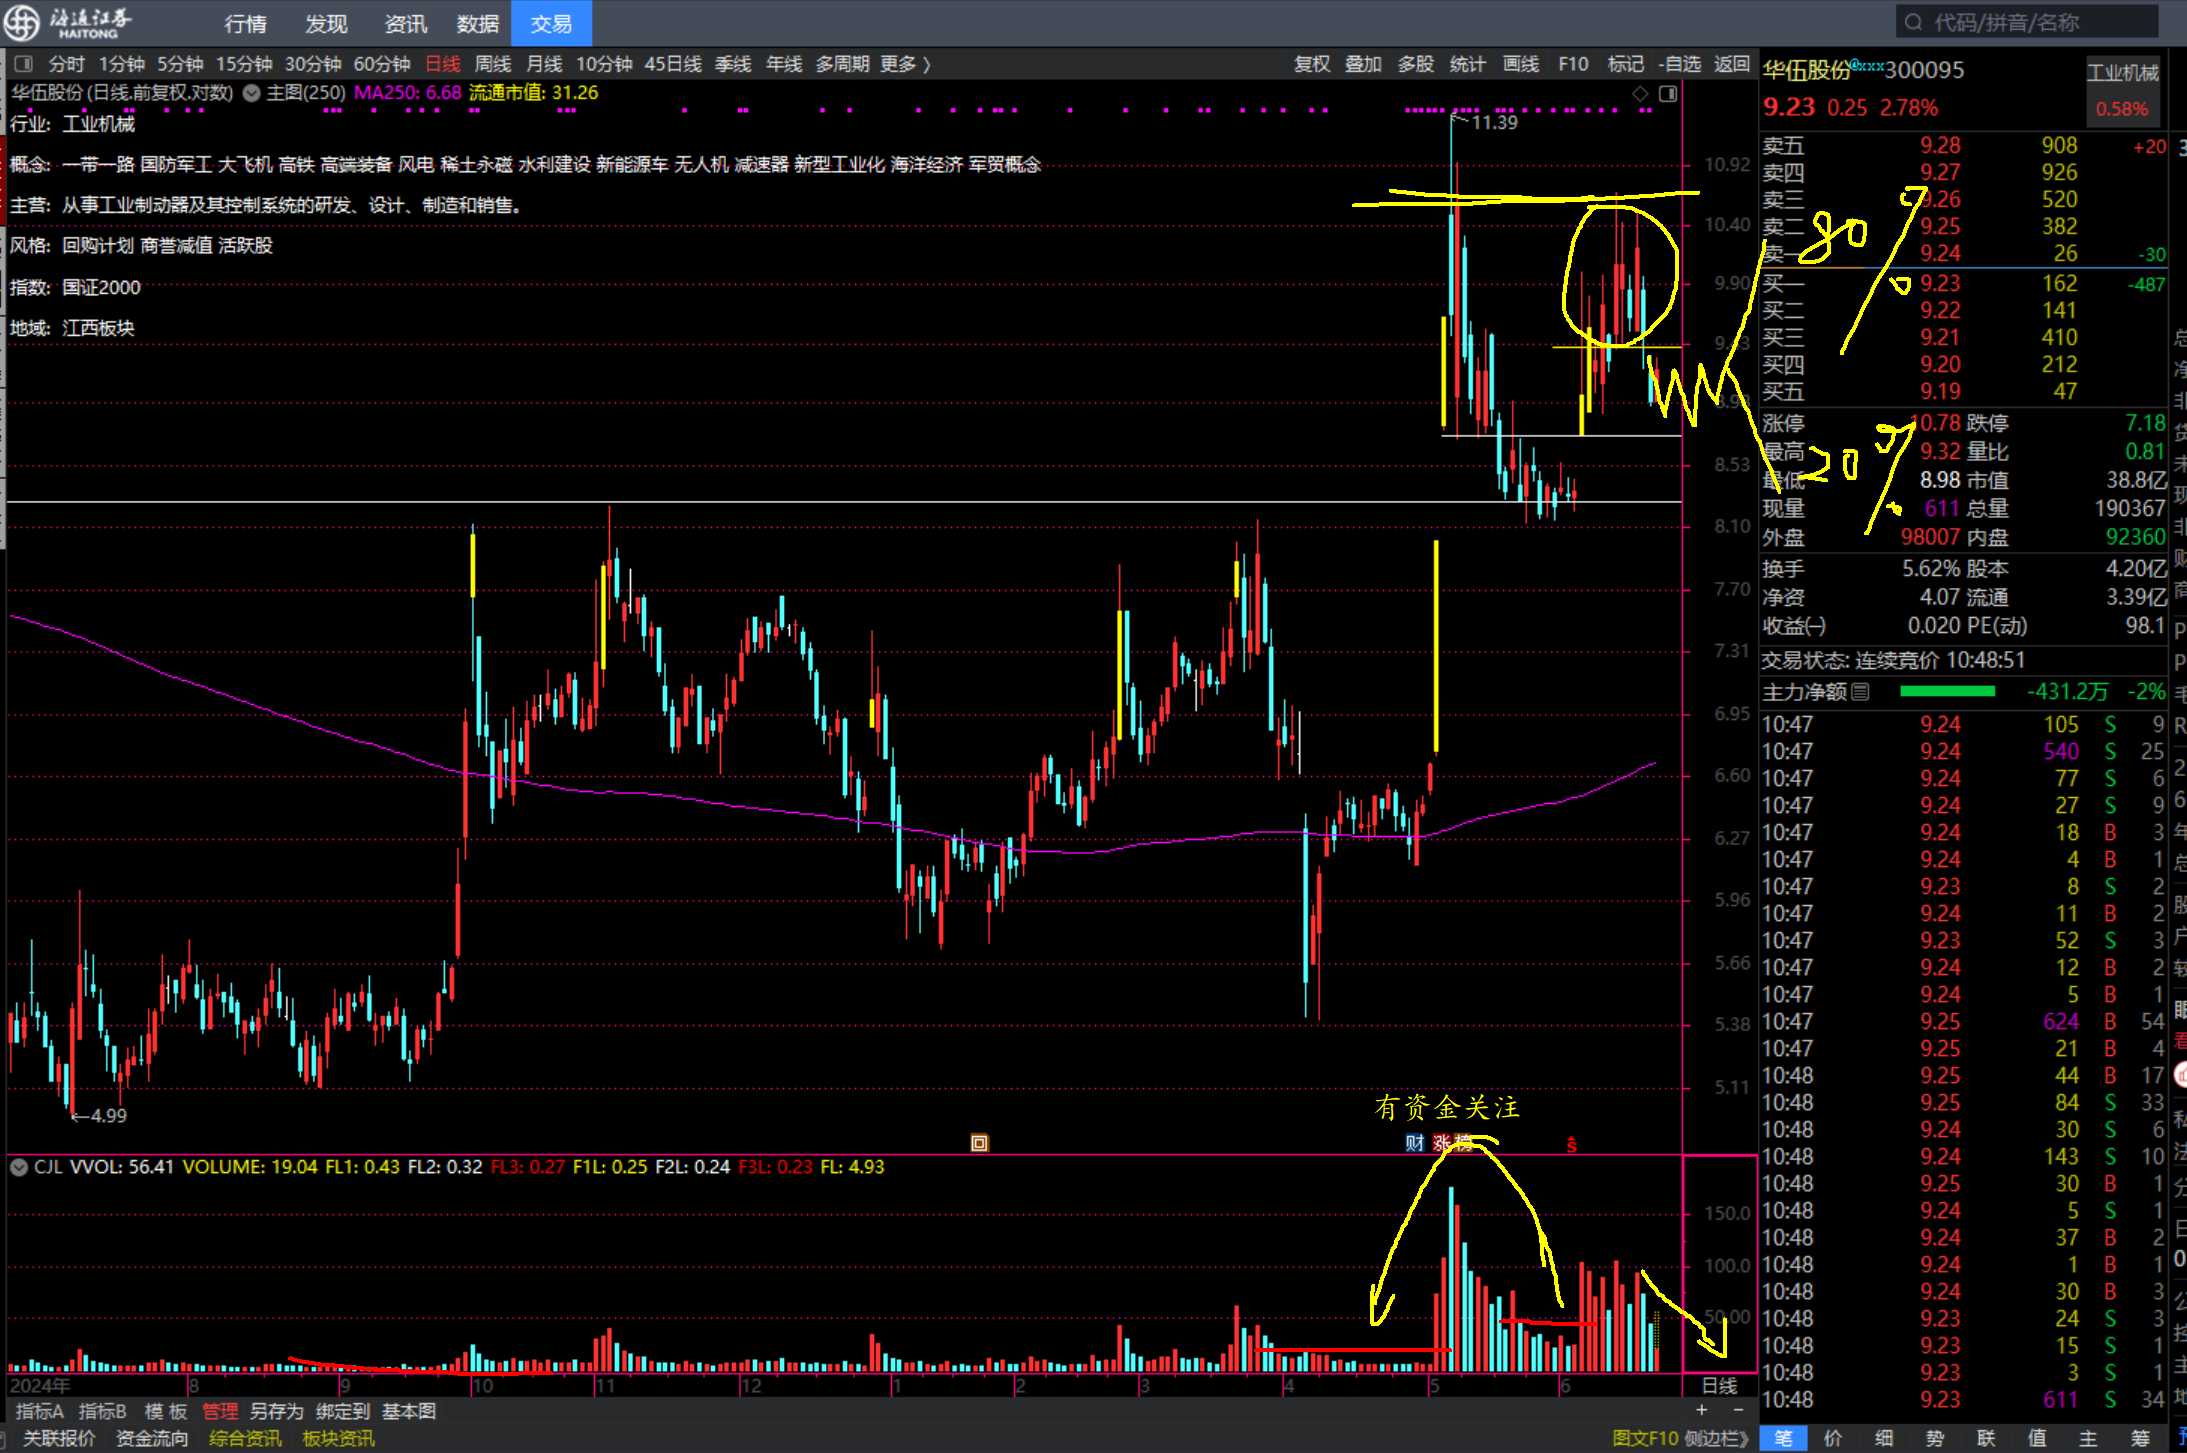Switch to the 行情 tab

(246, 23)
